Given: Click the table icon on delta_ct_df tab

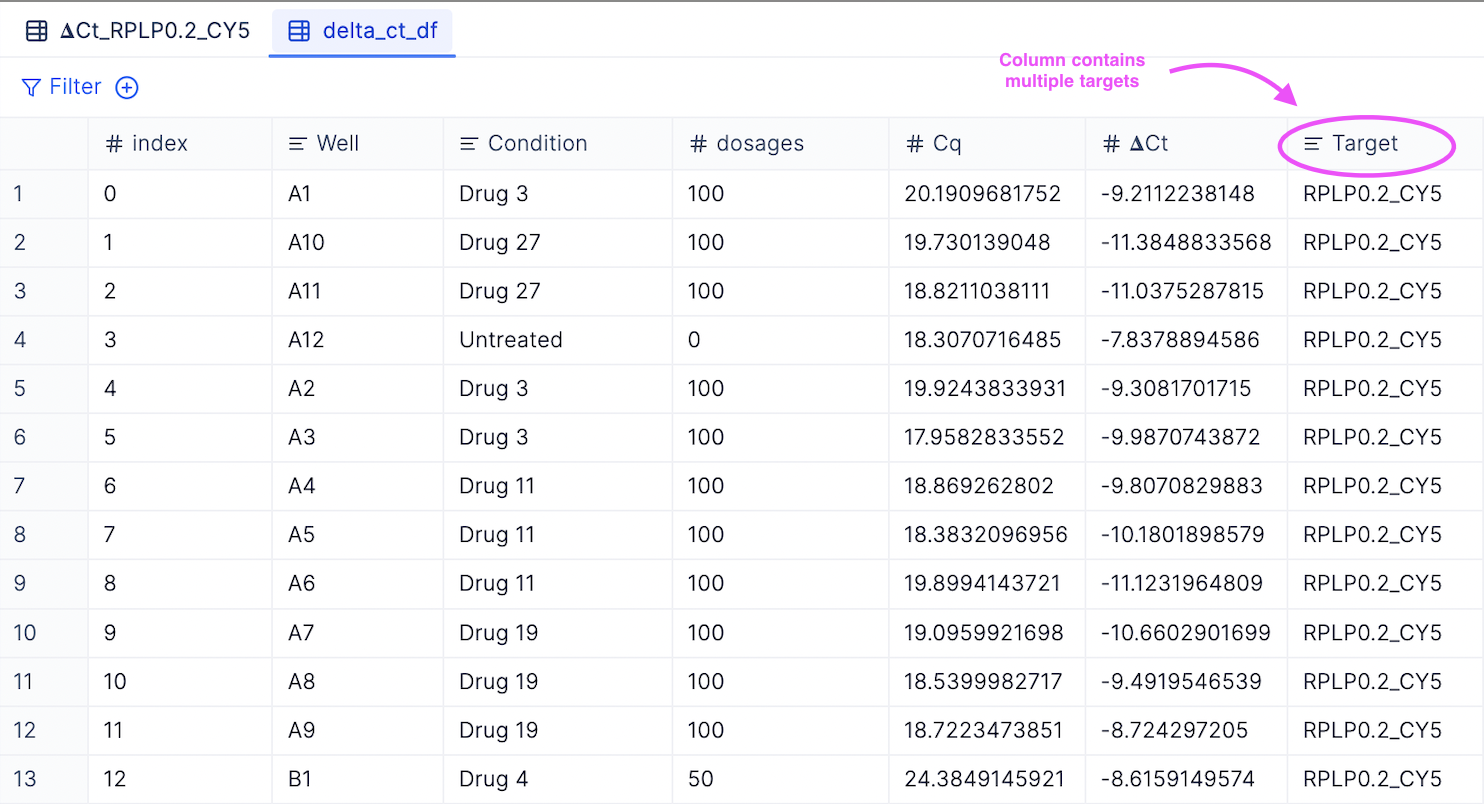Looking at the screenshot, I should pos(298,31).
